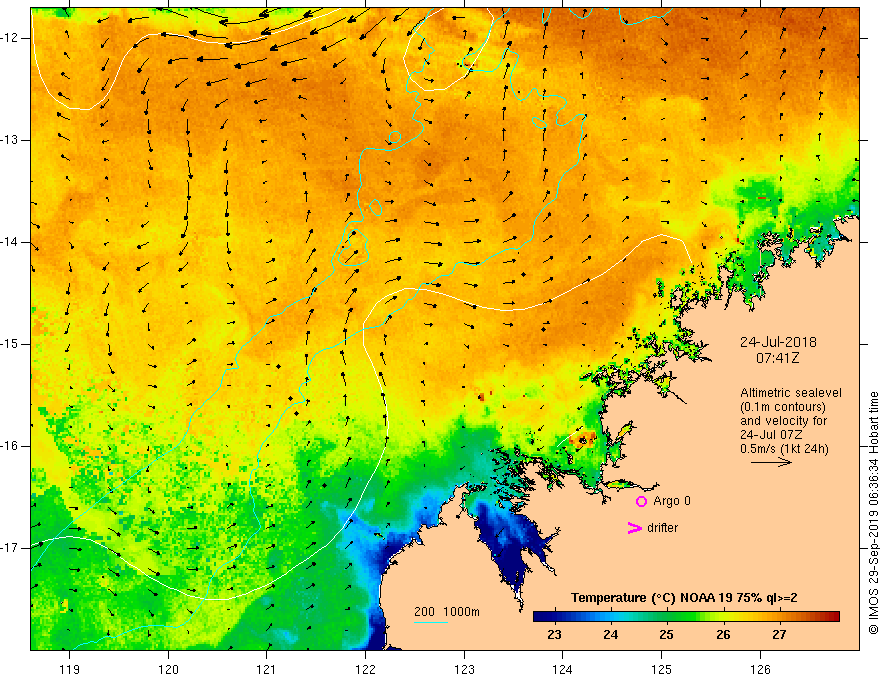Screen dimensions: 880x680
Task: Click the dark red end of color bar
Action: (x=834, y=617)
